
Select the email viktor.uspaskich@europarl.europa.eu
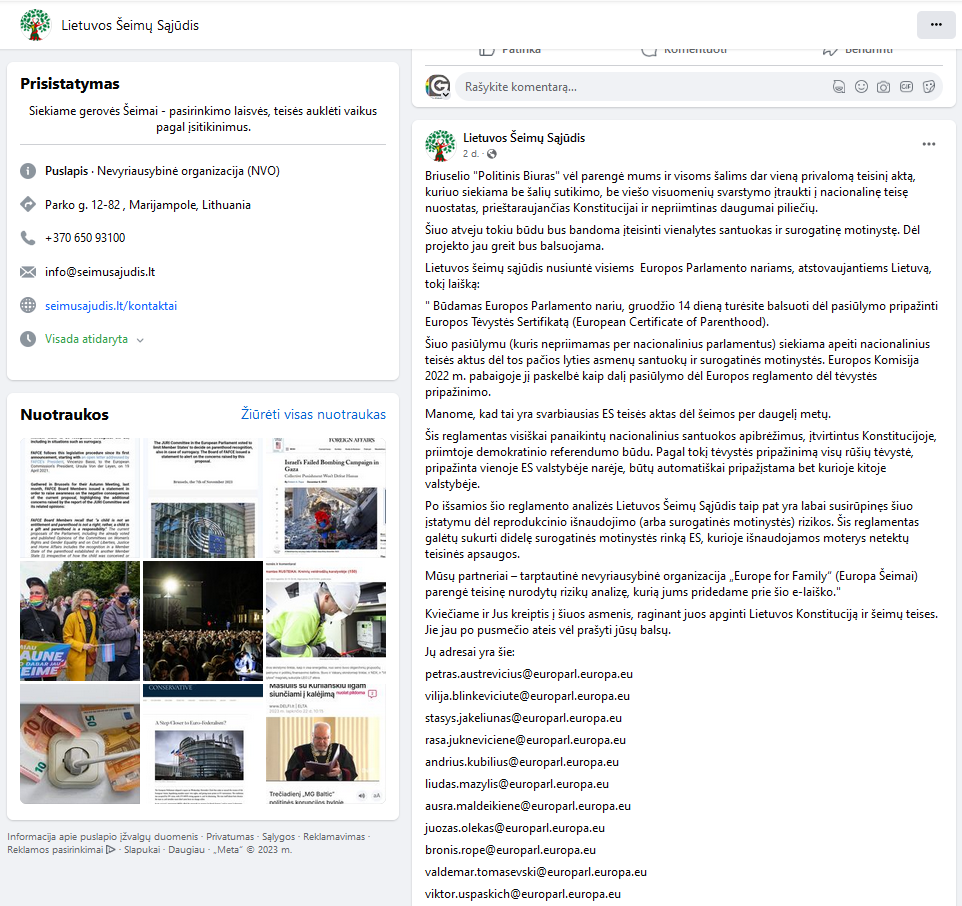523,894
